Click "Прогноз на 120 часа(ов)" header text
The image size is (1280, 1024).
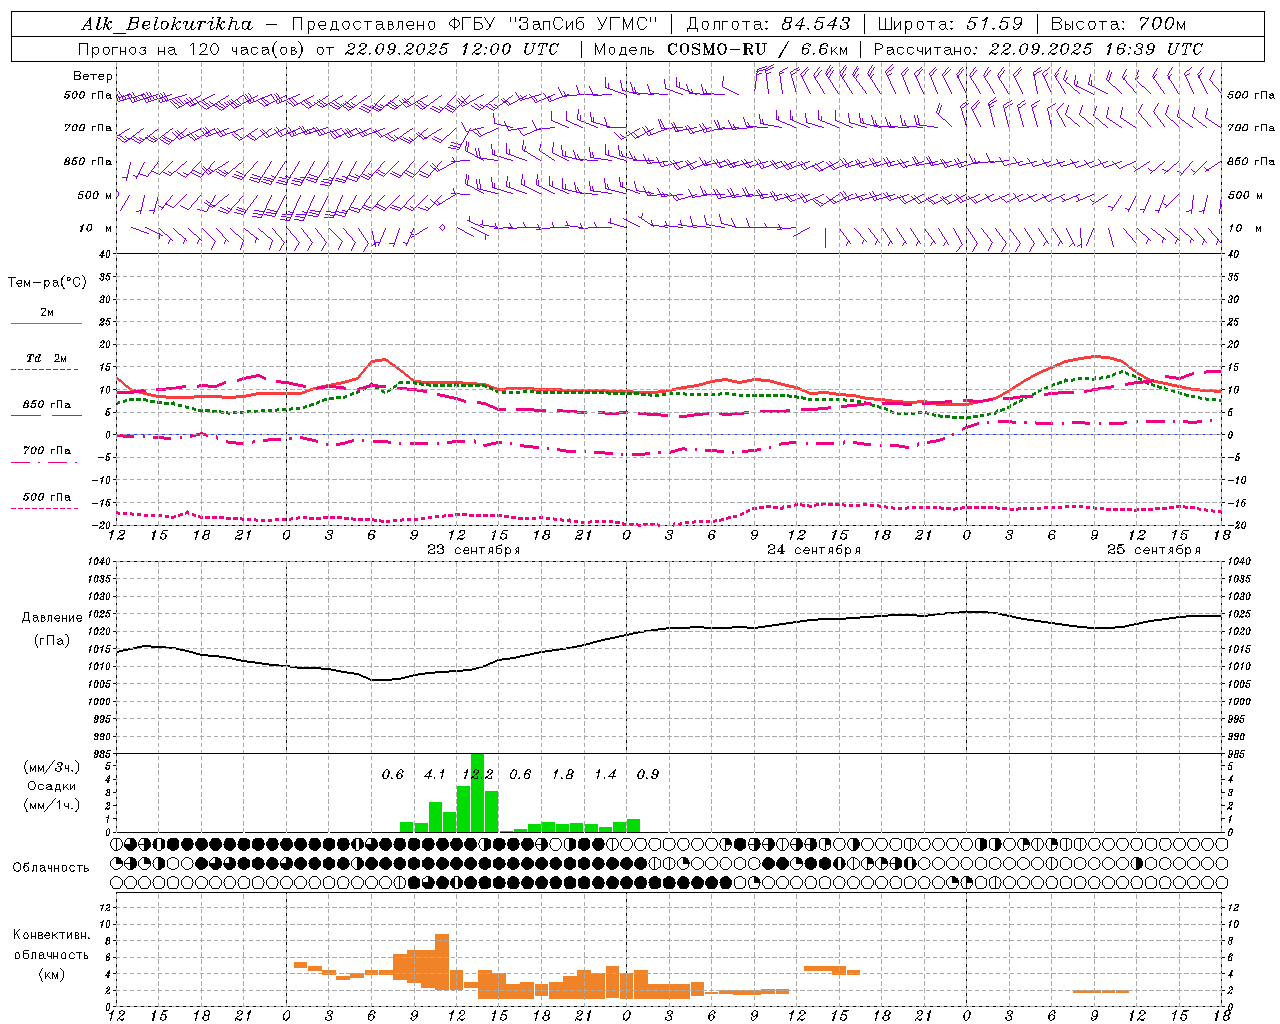pyautogui.click(x=191, y=49)
